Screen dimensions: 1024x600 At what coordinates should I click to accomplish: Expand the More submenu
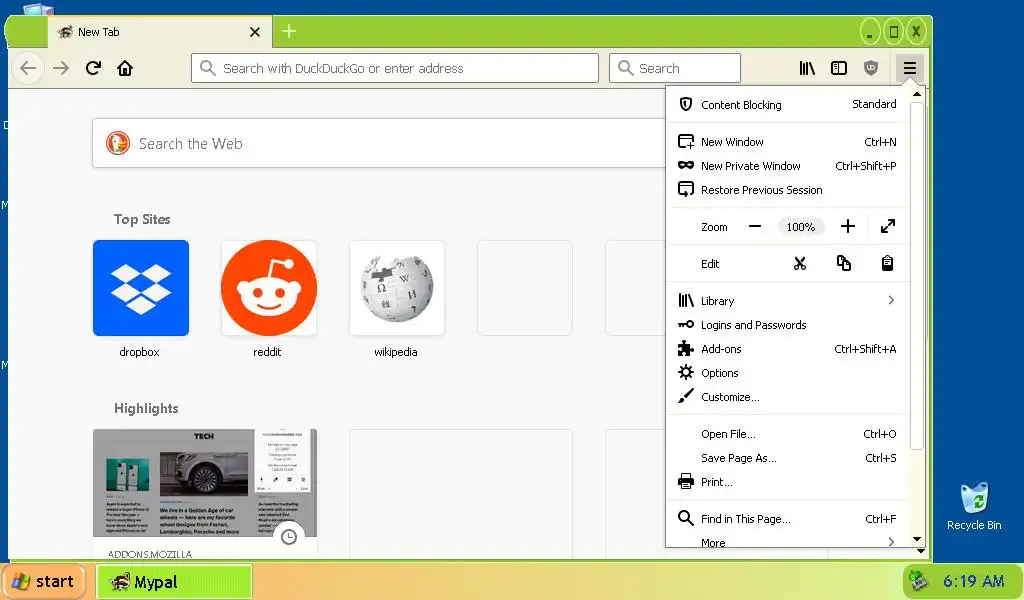tap(788, 542)
